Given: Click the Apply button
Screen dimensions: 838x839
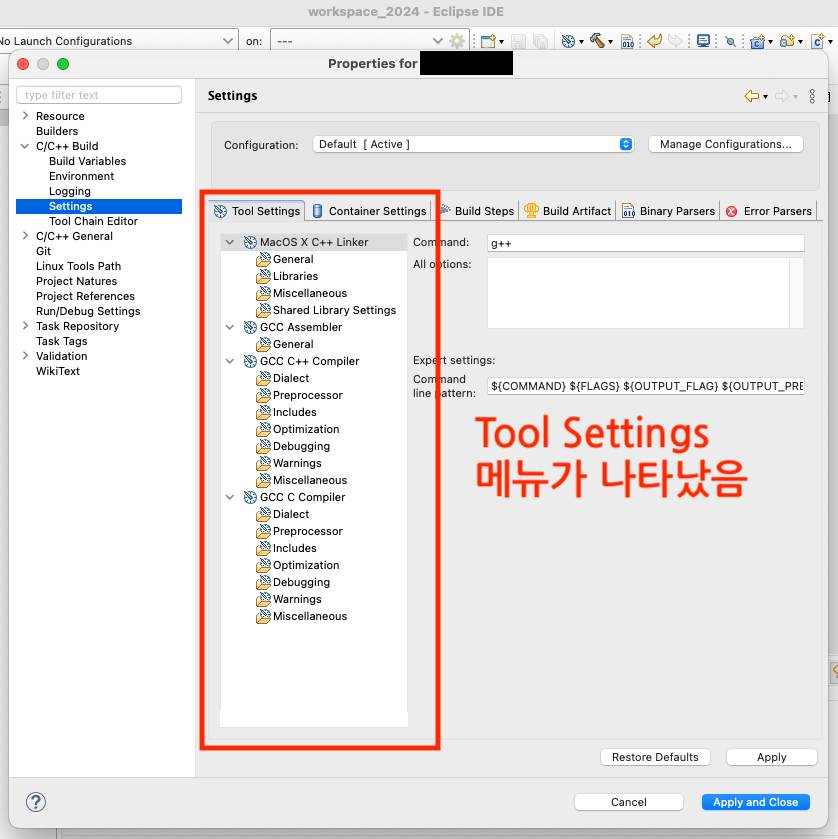Looking at the screenshot, I should (771, 757).
